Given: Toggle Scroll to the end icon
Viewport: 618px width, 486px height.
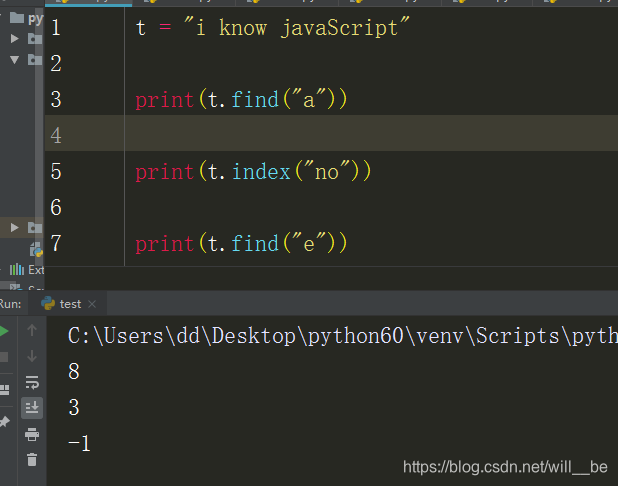Looking at the screenshot, I should (32, 407).
